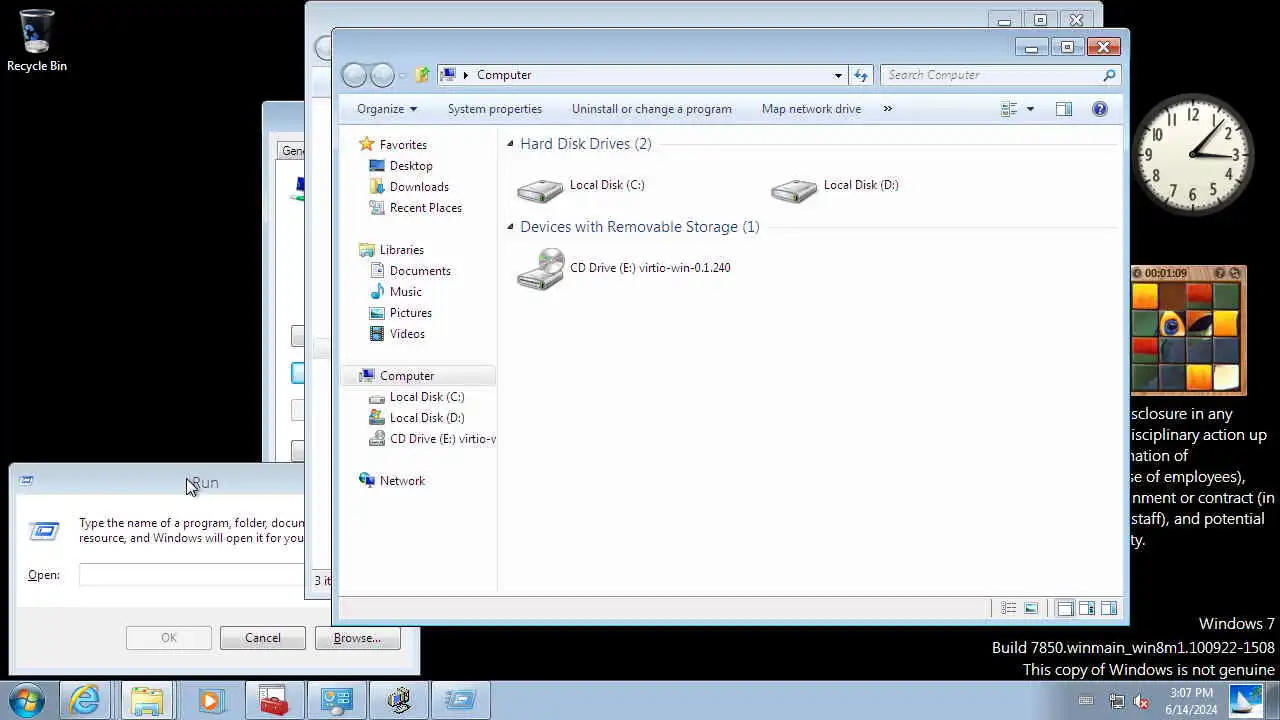The height and width of the screenshot is (720, 1280).
Task: Open Recent Places in navigation pane
Action: pos(426,208)
